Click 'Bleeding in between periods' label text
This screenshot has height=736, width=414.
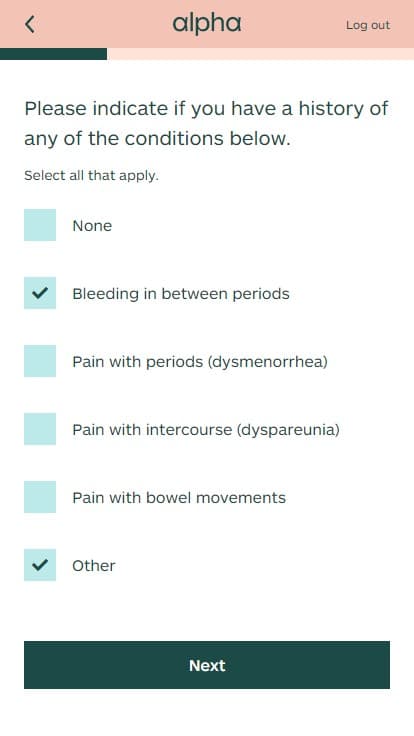click(x=181, y=294)
